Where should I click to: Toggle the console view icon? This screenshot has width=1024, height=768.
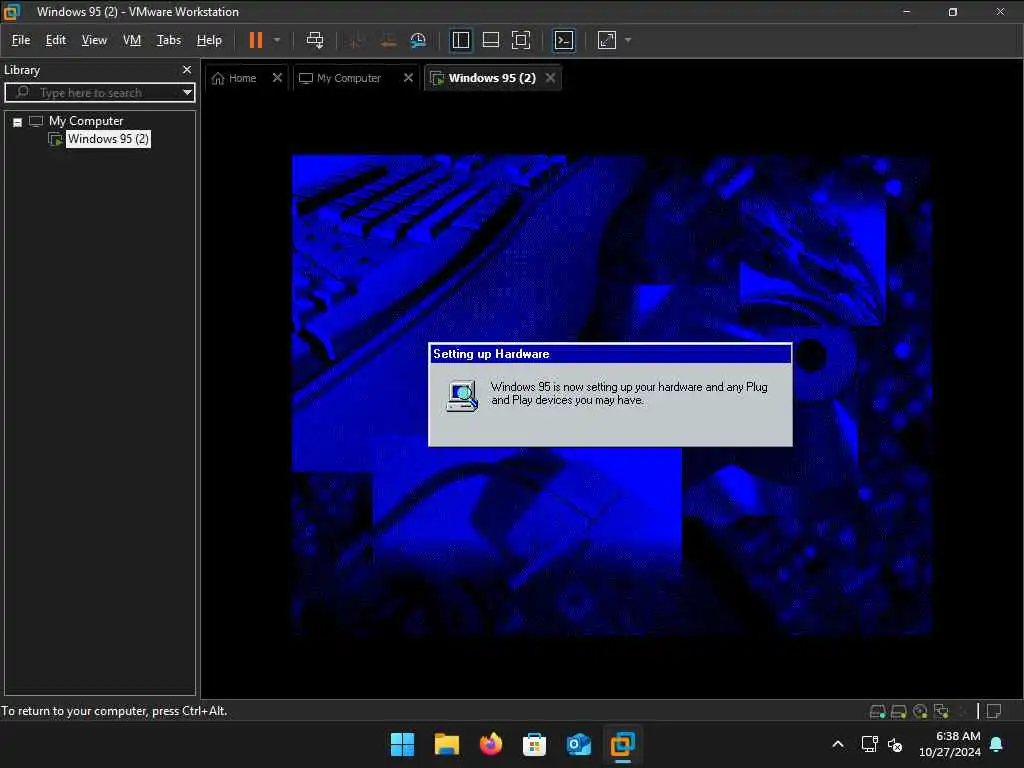(564, 40)
